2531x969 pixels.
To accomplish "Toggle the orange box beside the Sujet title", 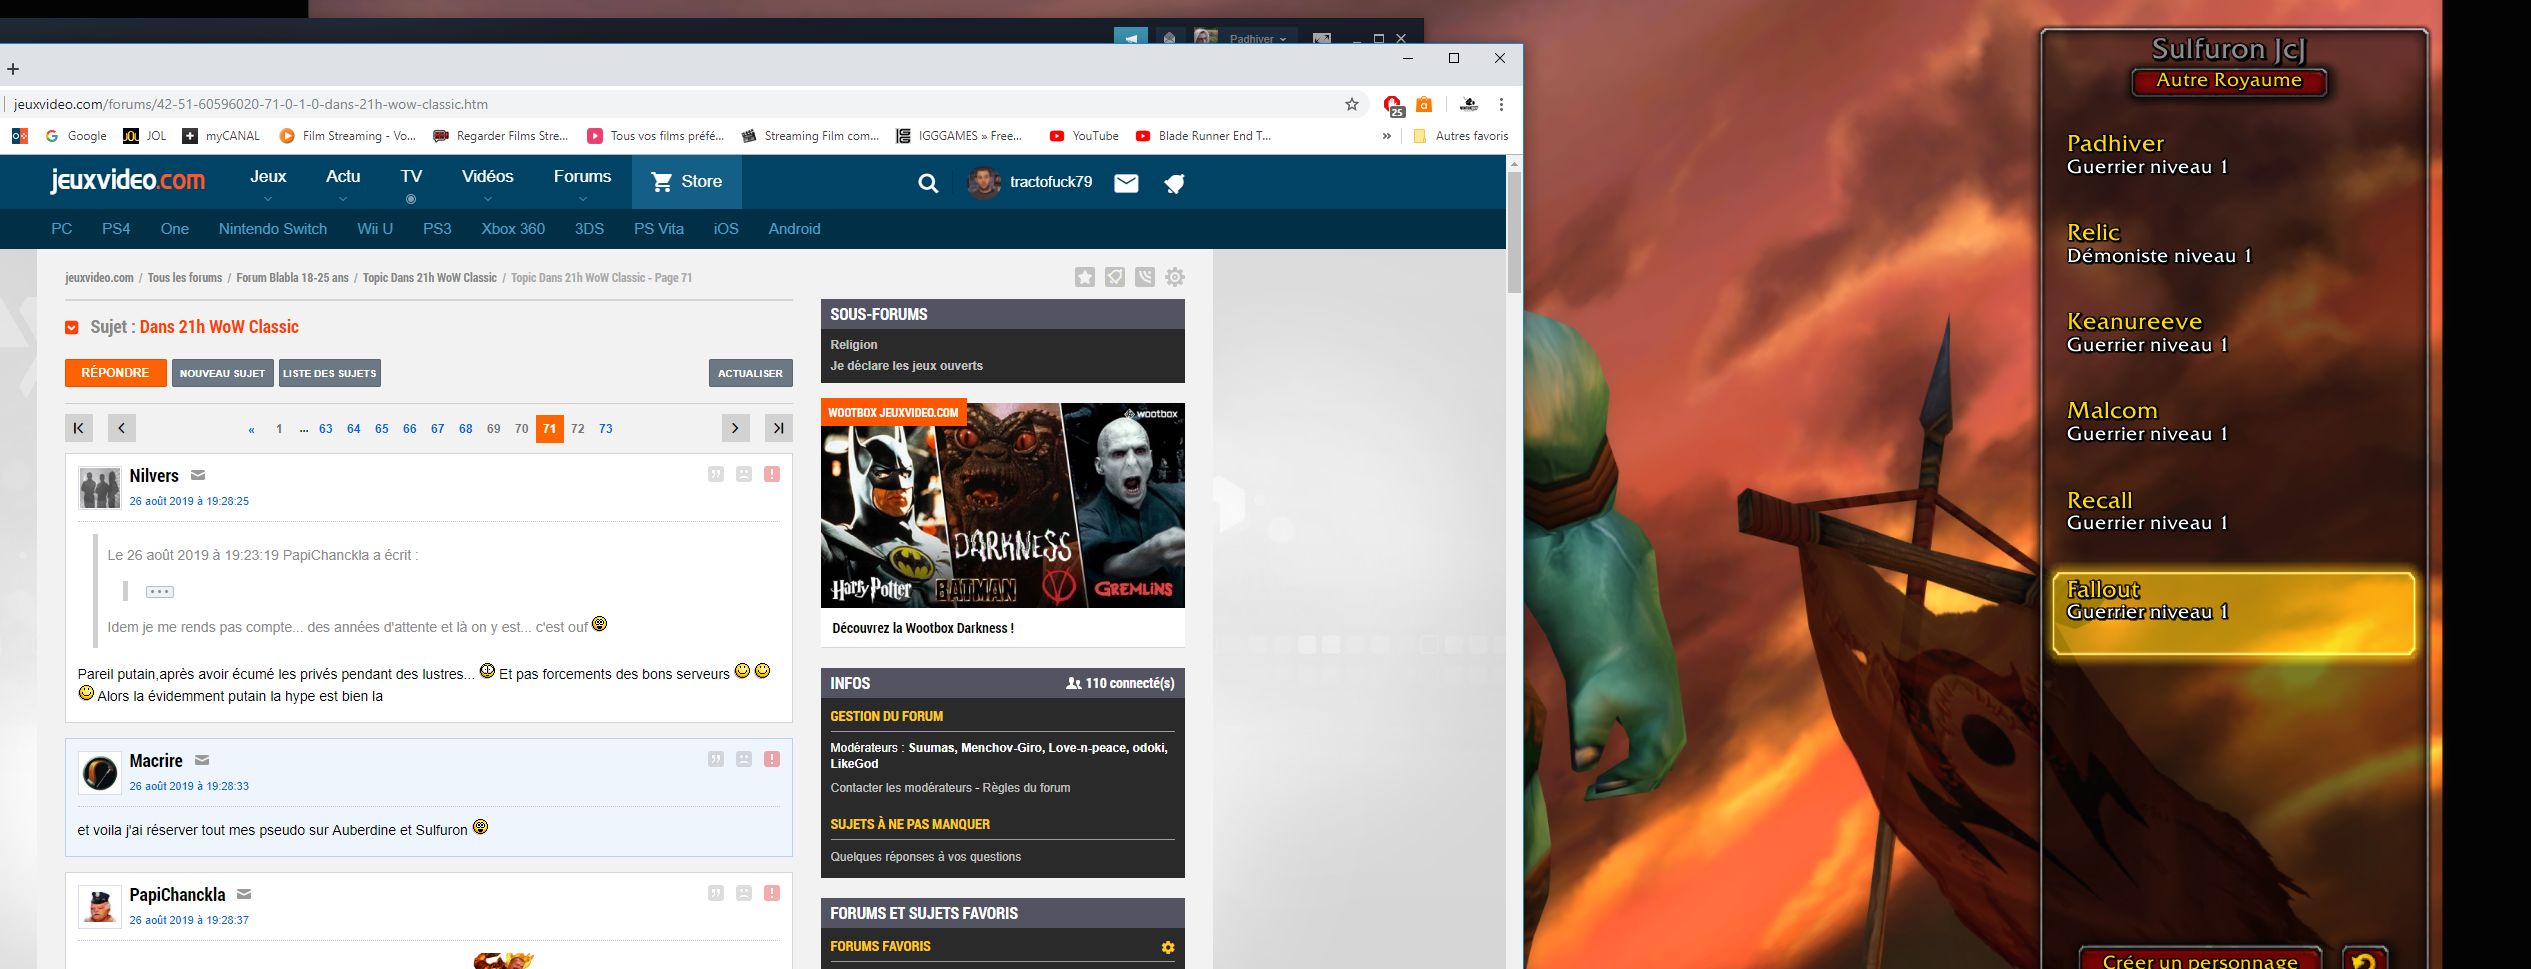I will [x=72, y=328].
